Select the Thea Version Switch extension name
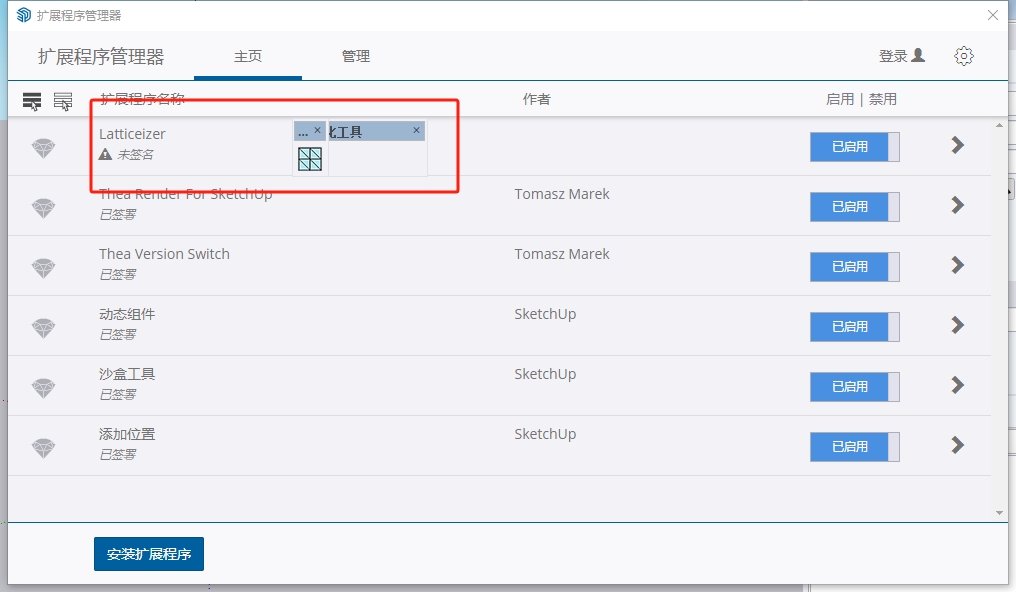The image size is (1016, 592). coord(164,254)
